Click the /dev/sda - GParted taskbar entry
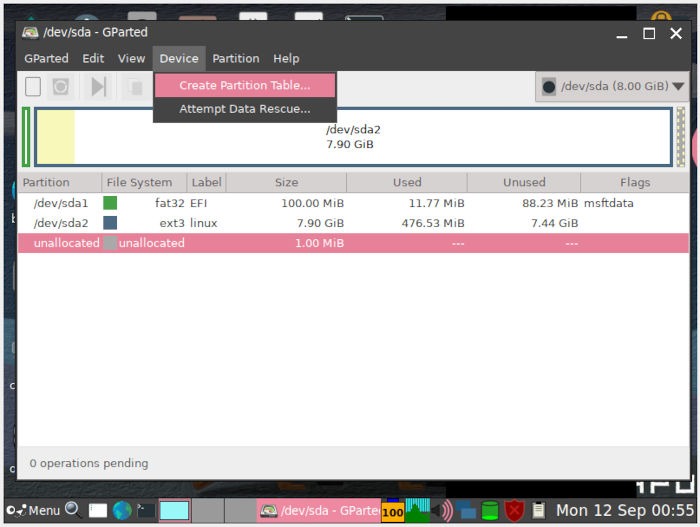The height and width of the screenshot is (527, 700). pyautogui.click(x=319, y=510)
